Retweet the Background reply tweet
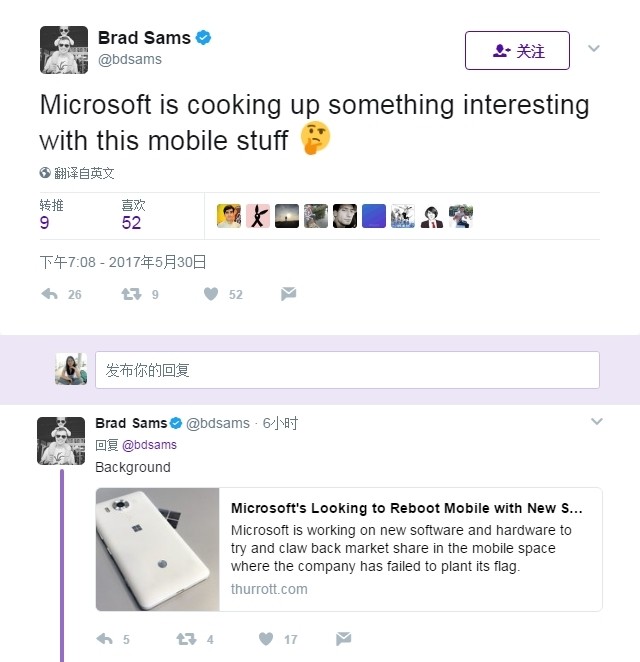 coord(186,638)
